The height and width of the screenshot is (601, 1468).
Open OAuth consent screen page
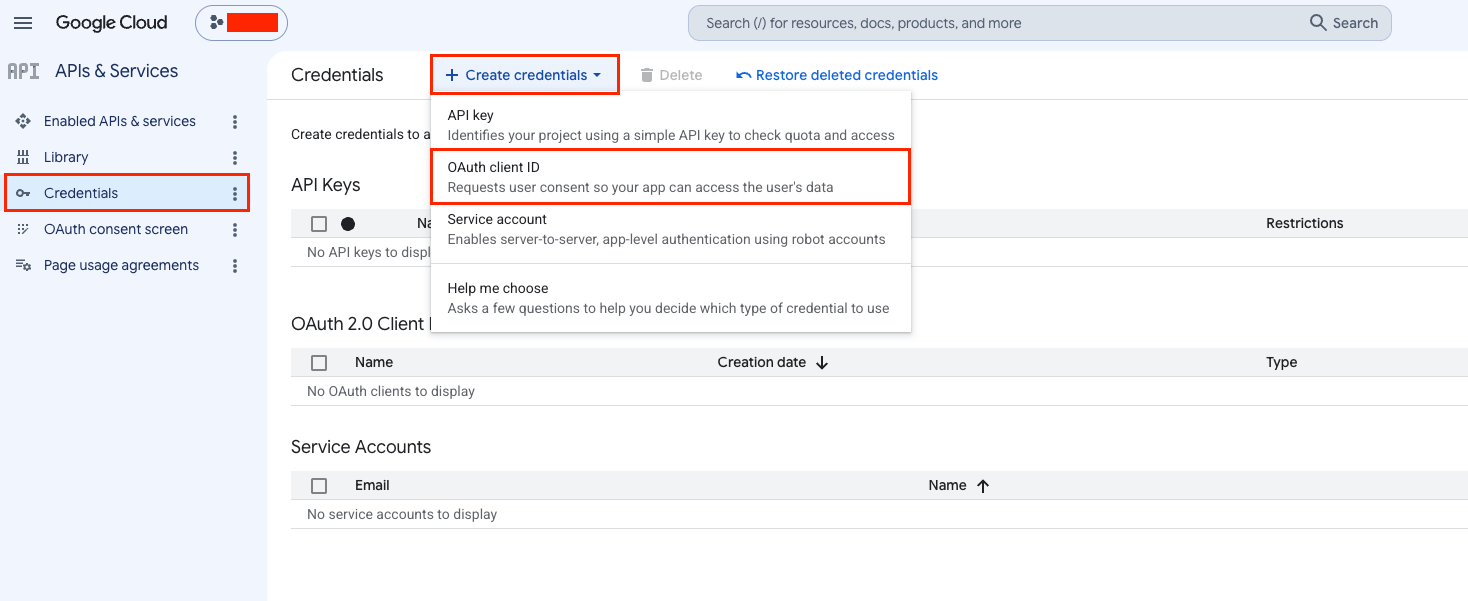(116, 229)
